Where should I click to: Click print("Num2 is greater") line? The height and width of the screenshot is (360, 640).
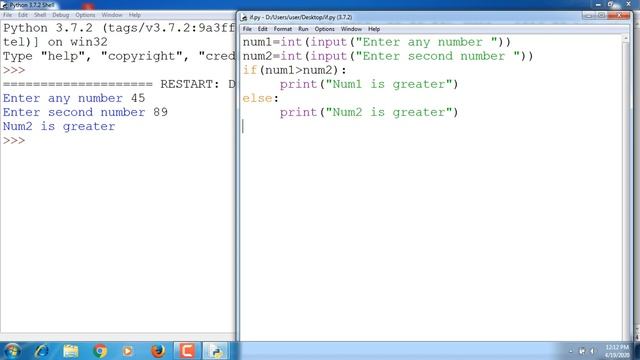[x=369, y=112]
